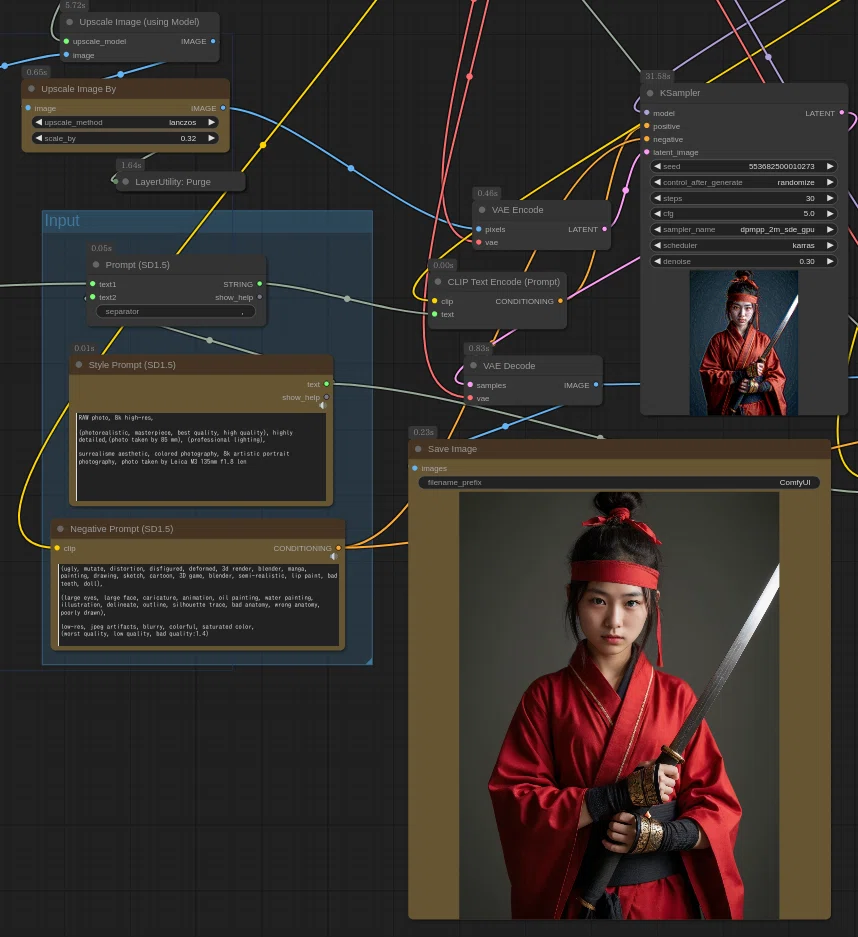Viewport: 858px width, 937px height.
Task: Click the negative input port on KSampler
Action: 646,139
